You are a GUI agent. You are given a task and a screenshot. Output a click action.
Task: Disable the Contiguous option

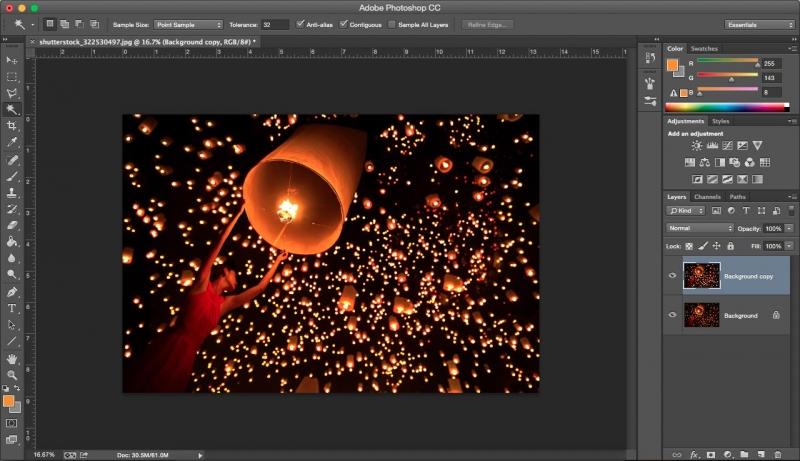tap(345, 23)
